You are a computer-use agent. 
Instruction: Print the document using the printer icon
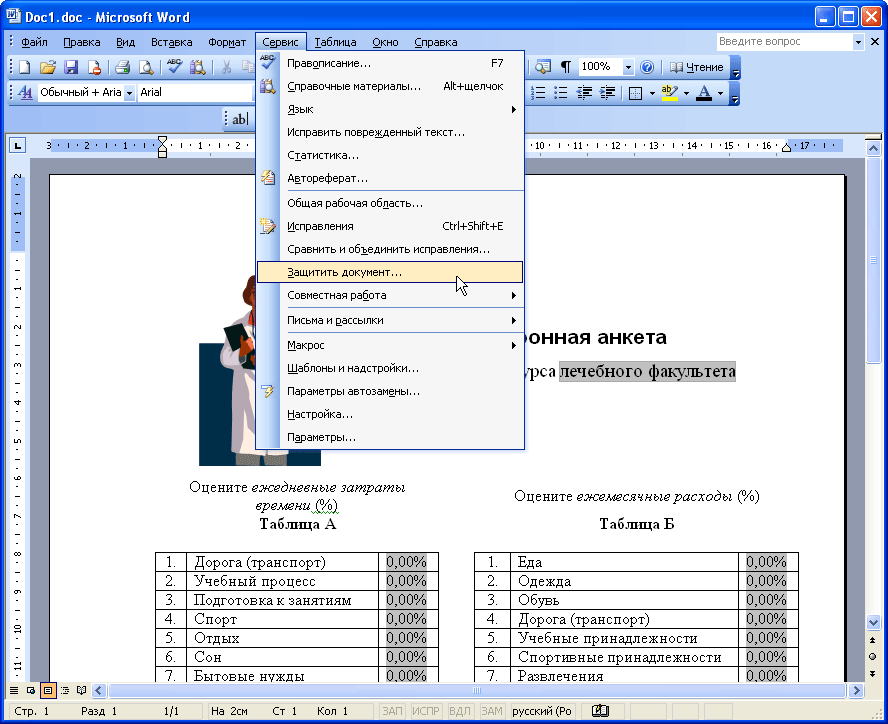coord(122,67)
